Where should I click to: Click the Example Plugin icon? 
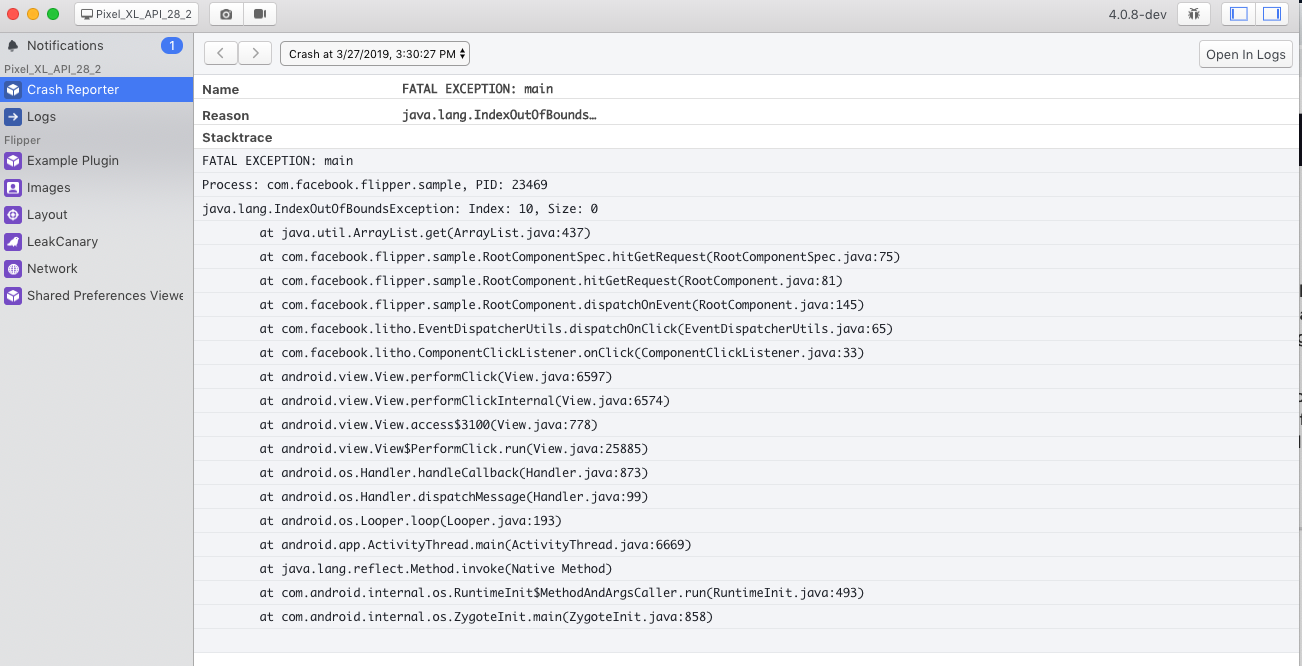pos(13,161)
